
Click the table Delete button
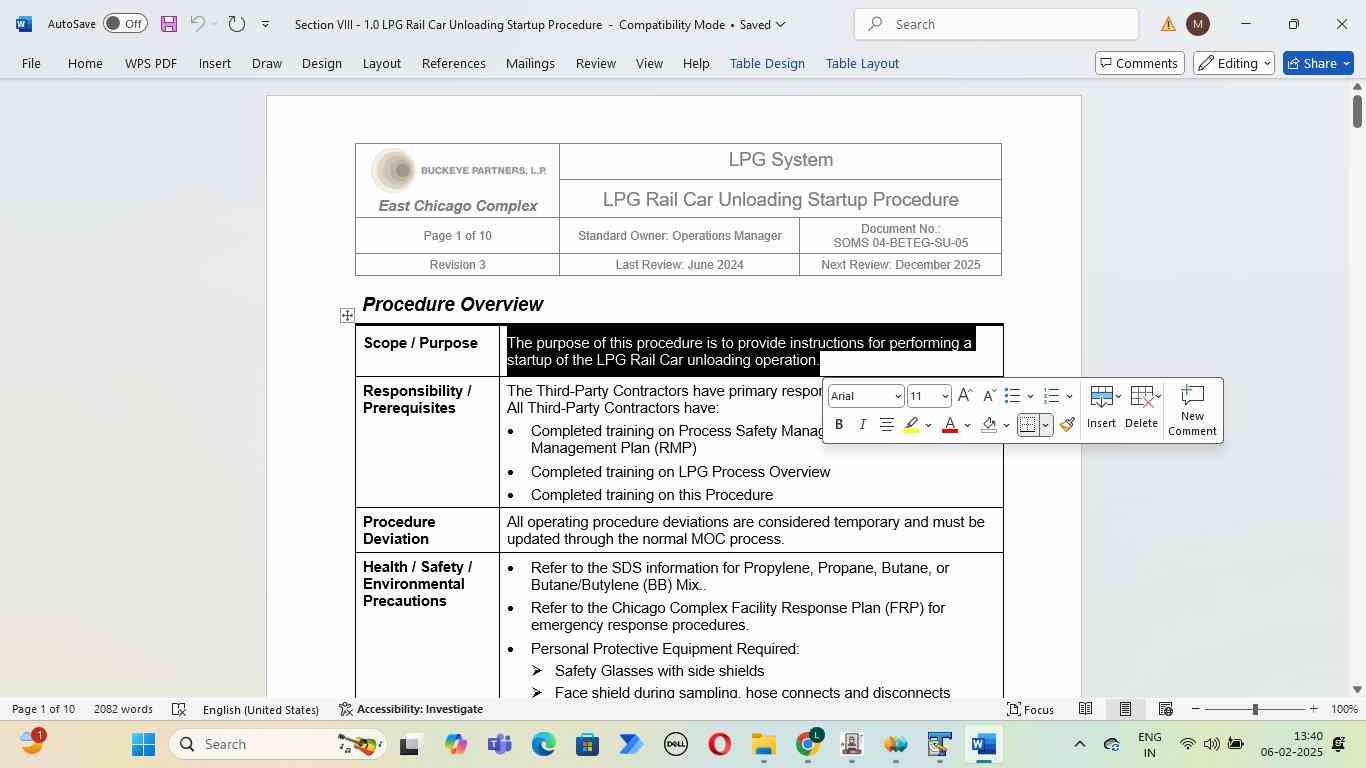(x=1141, y=408)
